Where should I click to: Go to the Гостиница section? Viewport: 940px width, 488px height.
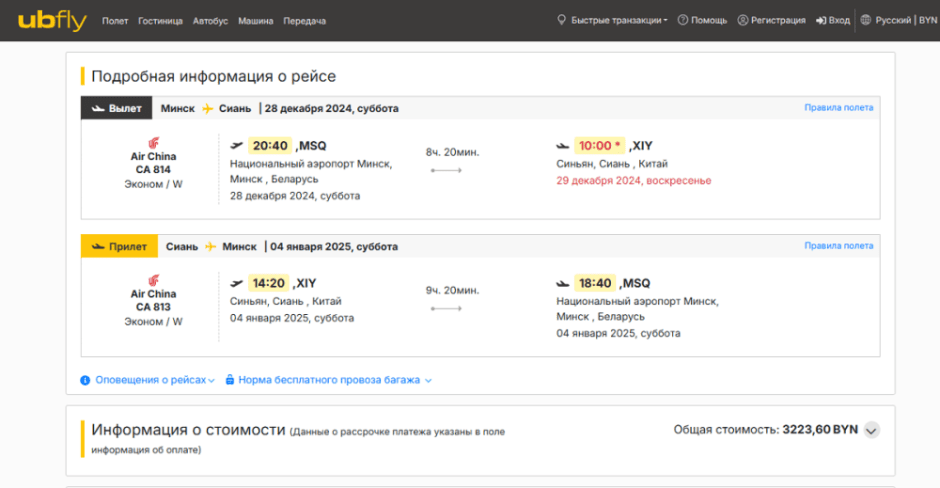pyautogui.click(x=160, y=21)
